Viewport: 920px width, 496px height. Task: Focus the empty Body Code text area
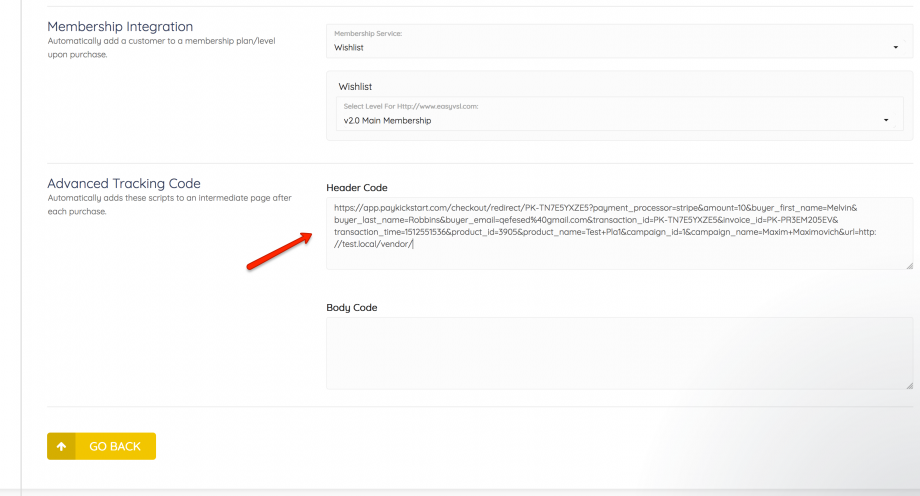click(619, 353)
